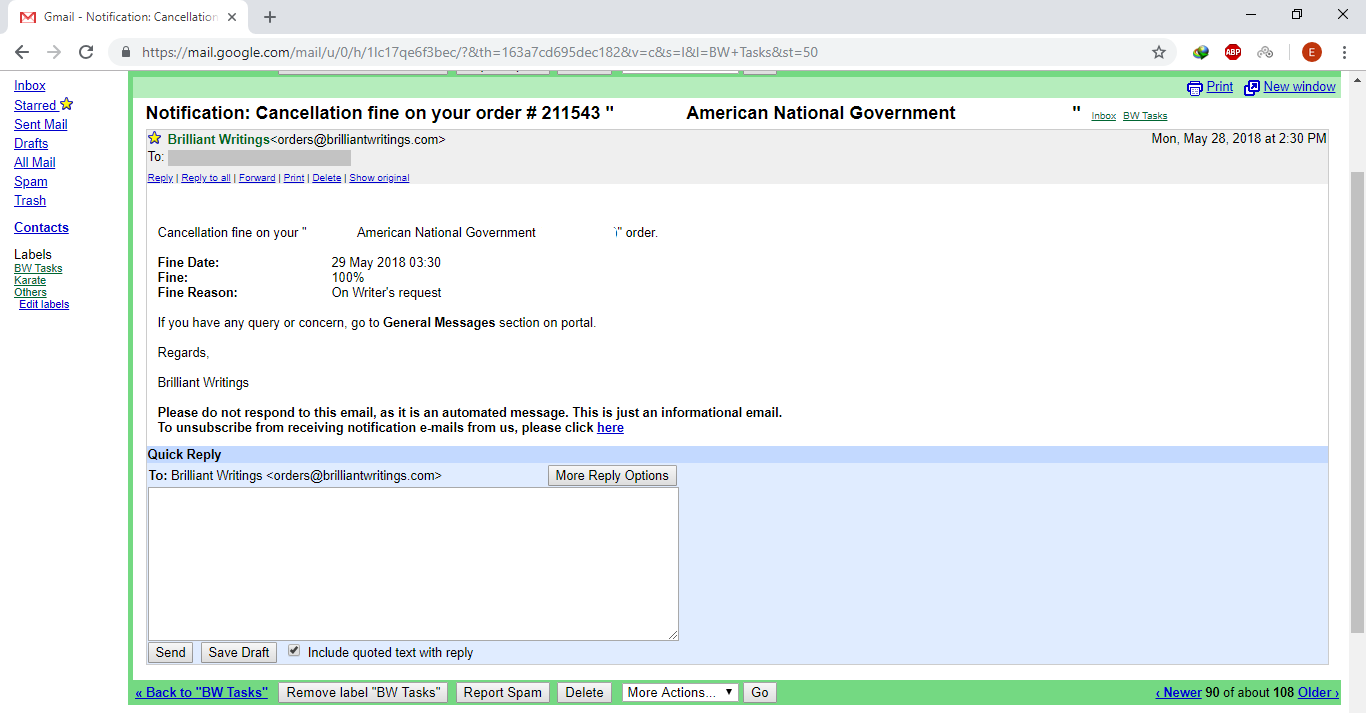Open the Spam folder
The image size is (1366, 713).
coord(31,181)
